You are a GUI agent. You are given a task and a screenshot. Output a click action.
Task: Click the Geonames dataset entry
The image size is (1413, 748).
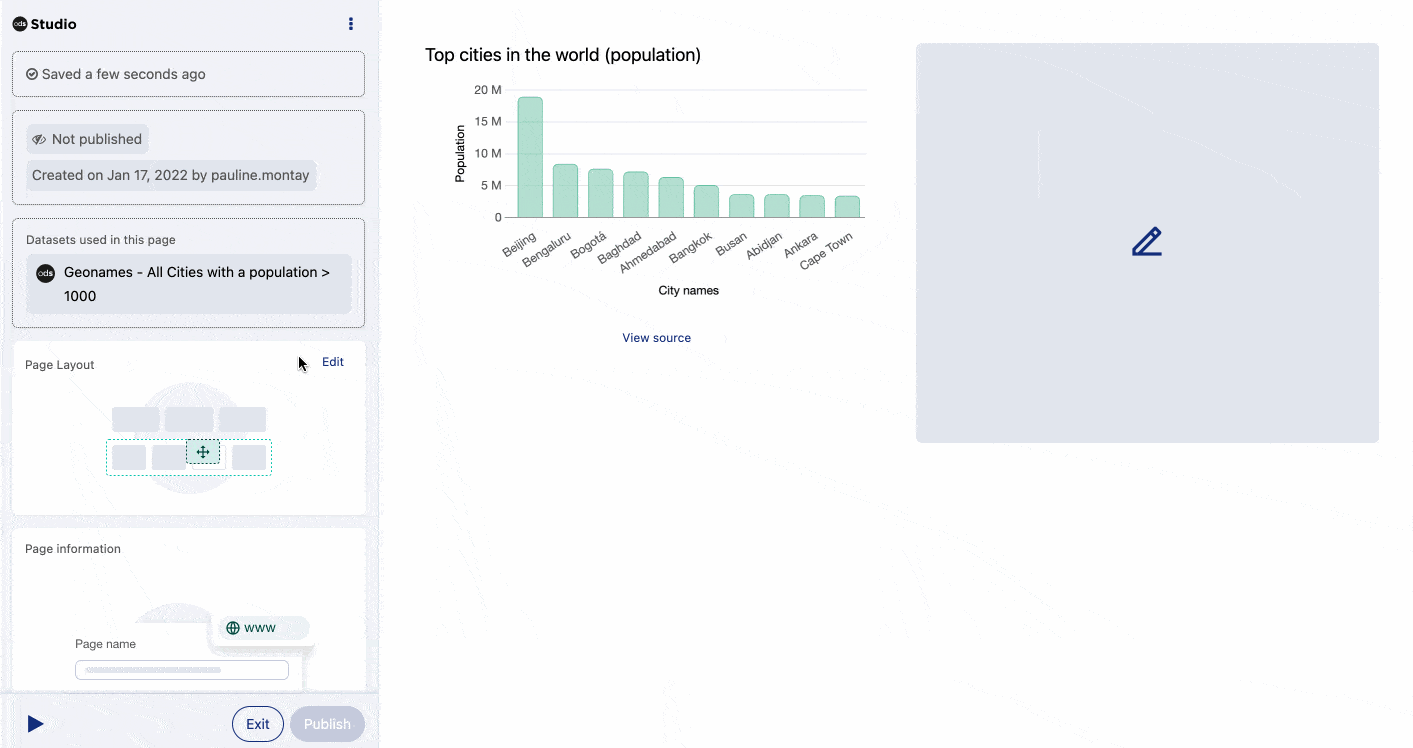(x=188, y=283)
